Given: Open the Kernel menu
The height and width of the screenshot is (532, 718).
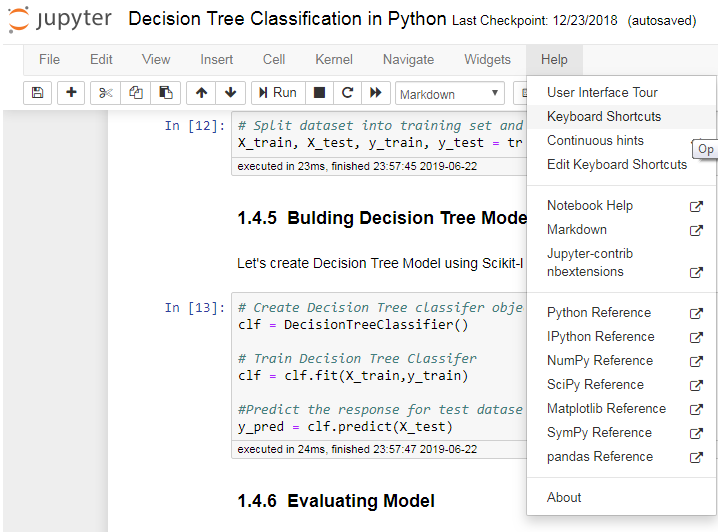Looking at the screenshot, I should click(x=333, y=60).
